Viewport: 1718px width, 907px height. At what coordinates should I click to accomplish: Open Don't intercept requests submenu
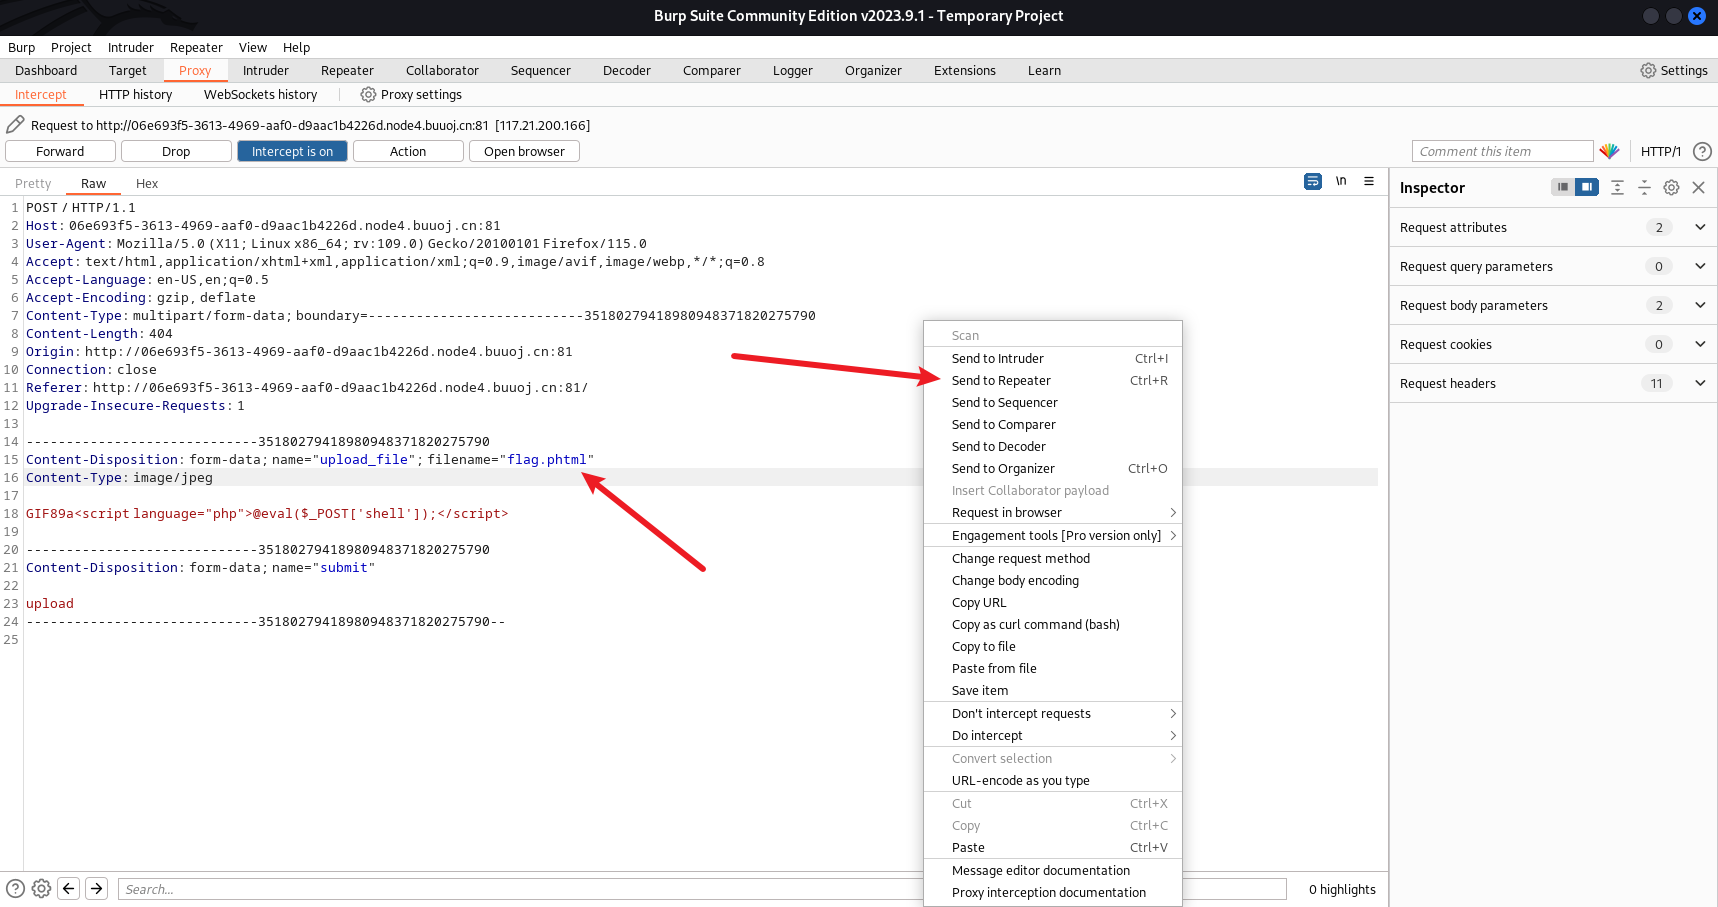[1053, 713]
